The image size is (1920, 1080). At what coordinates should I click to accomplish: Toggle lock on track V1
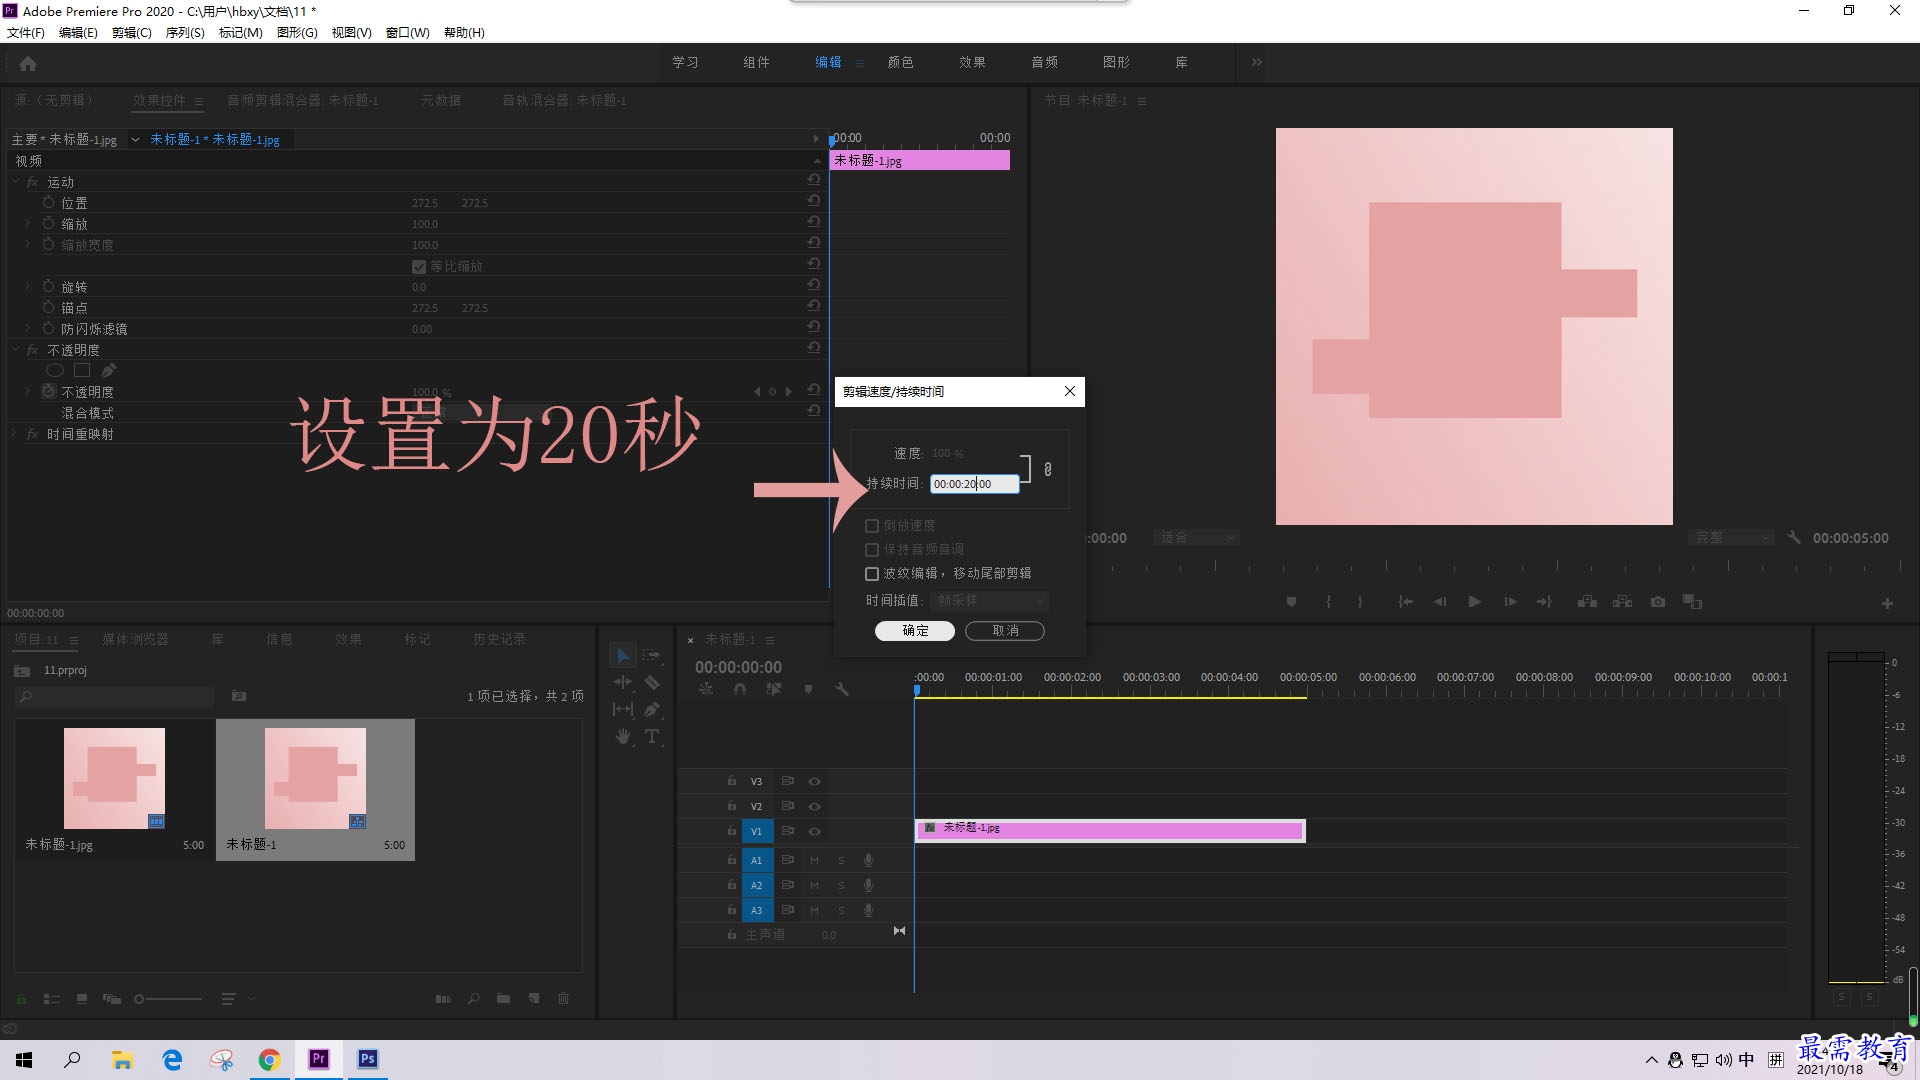pyautogui.click(x=732, y=831)
